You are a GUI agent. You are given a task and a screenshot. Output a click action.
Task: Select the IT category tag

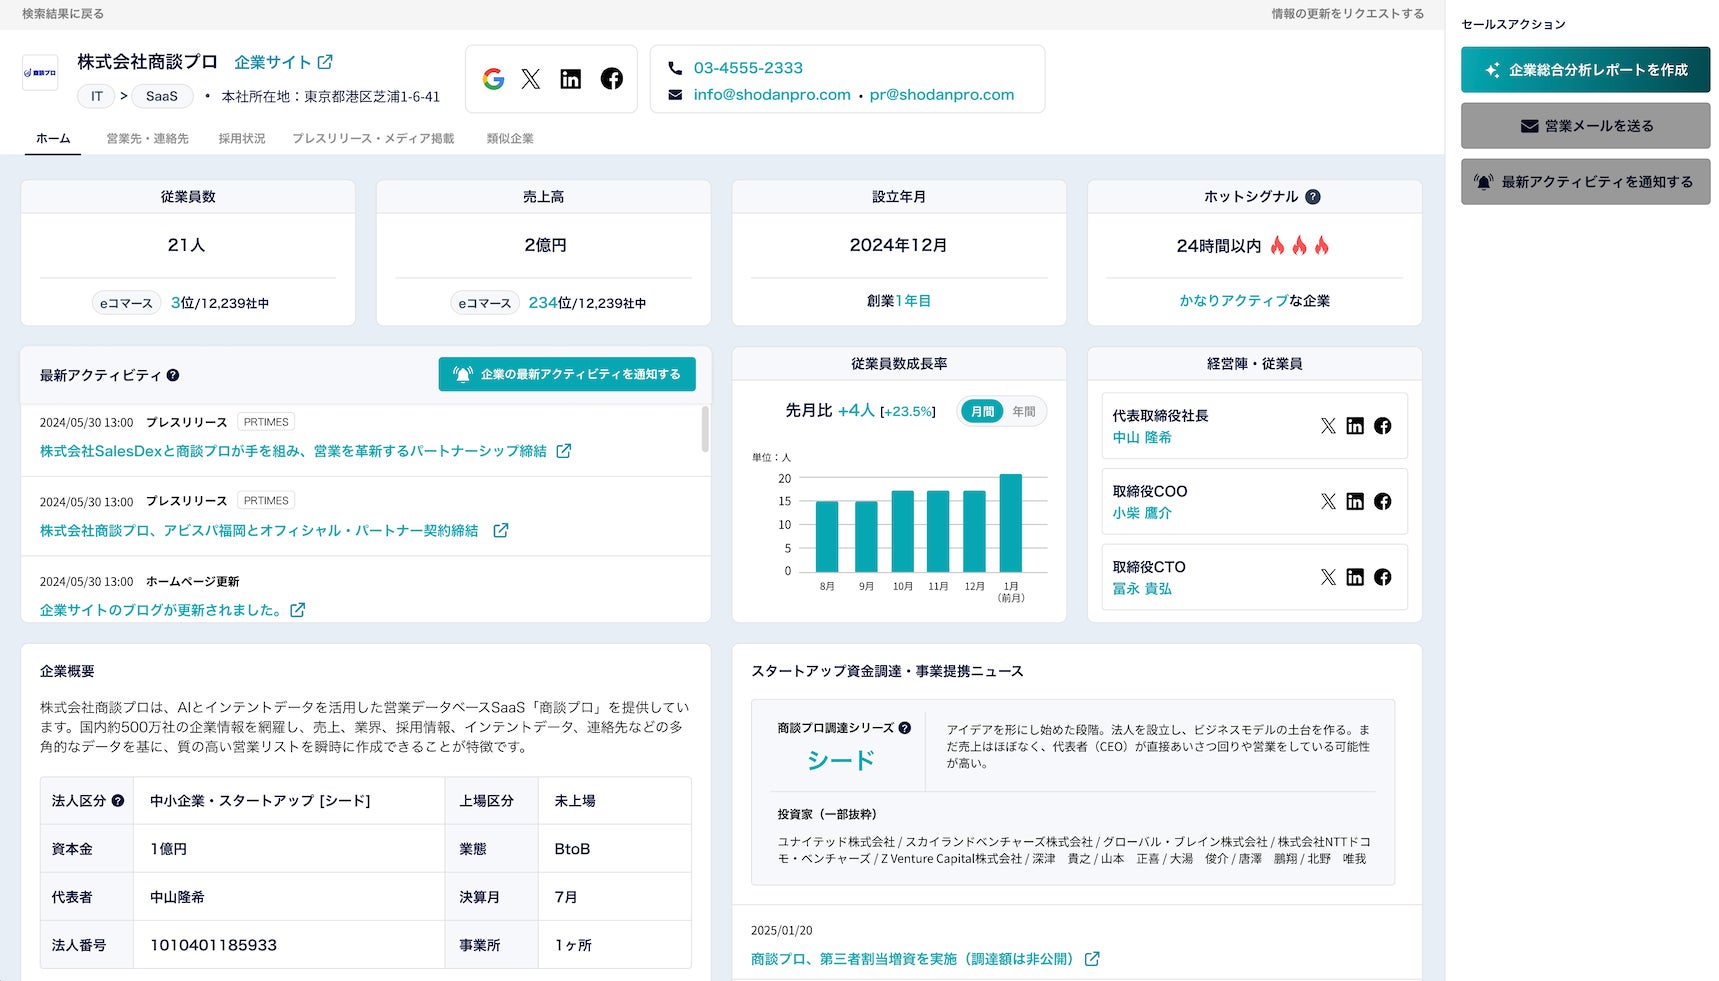pos(97,96)
